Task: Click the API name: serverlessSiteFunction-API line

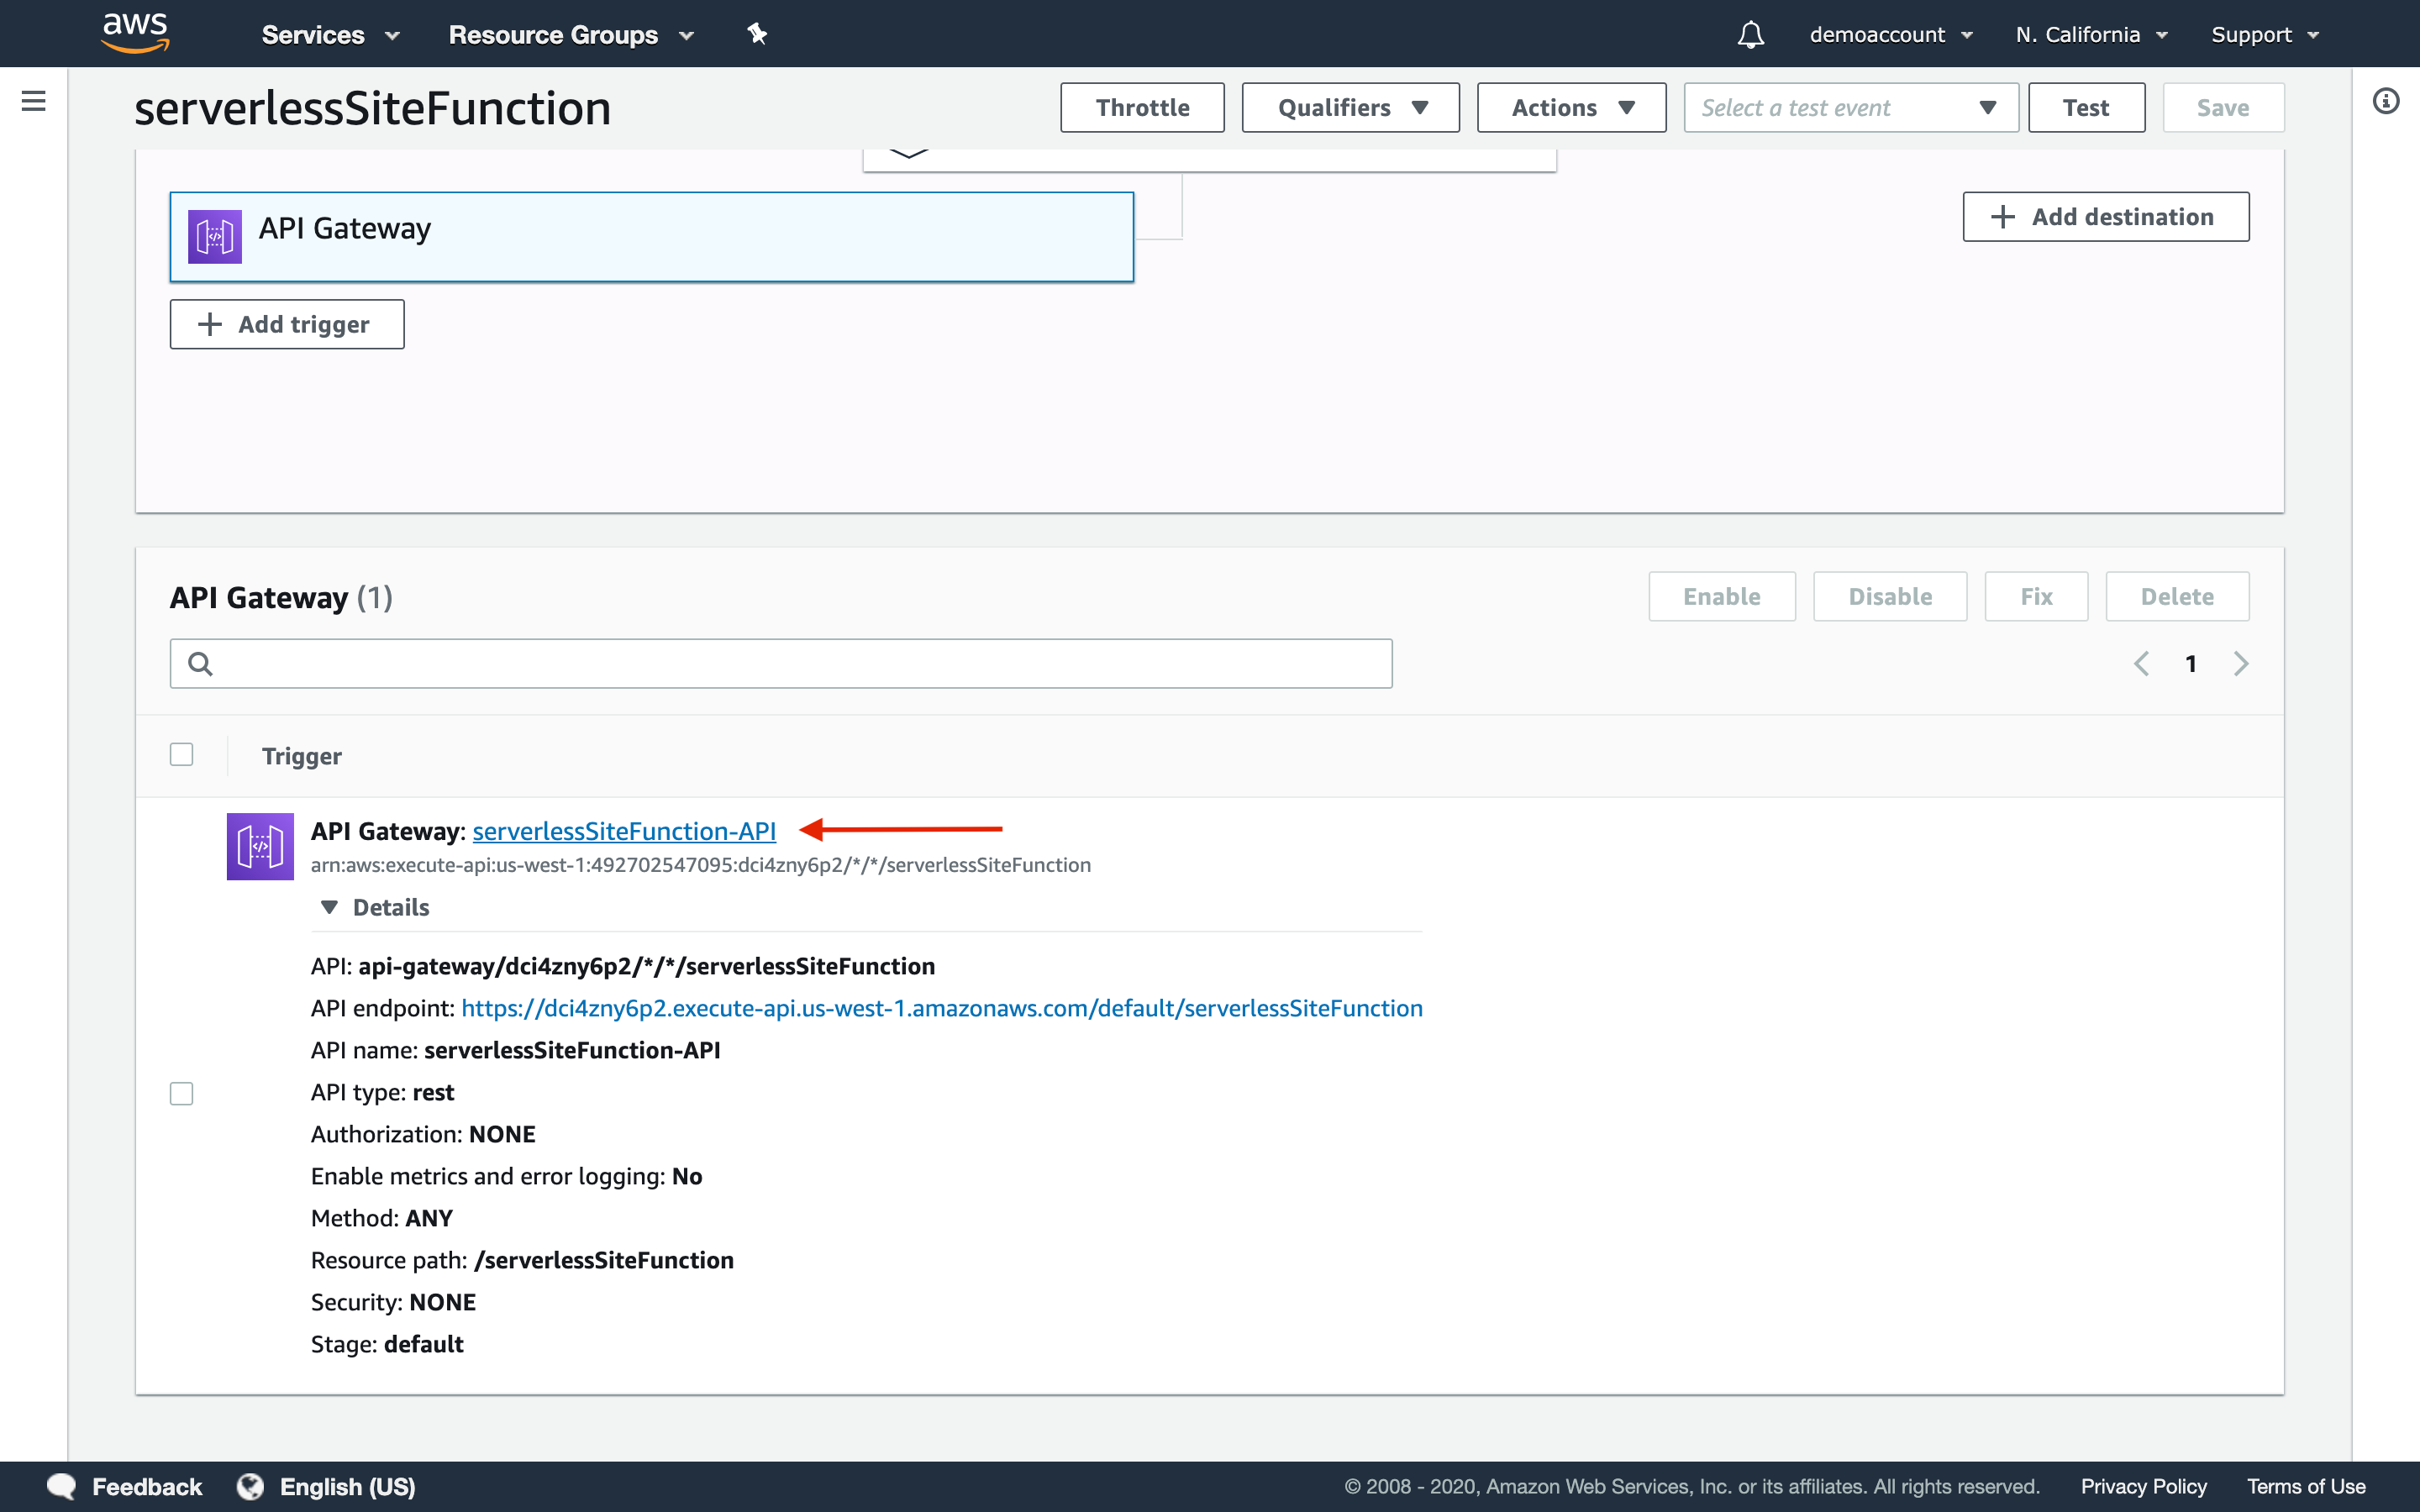Action: pos(515,1050)
